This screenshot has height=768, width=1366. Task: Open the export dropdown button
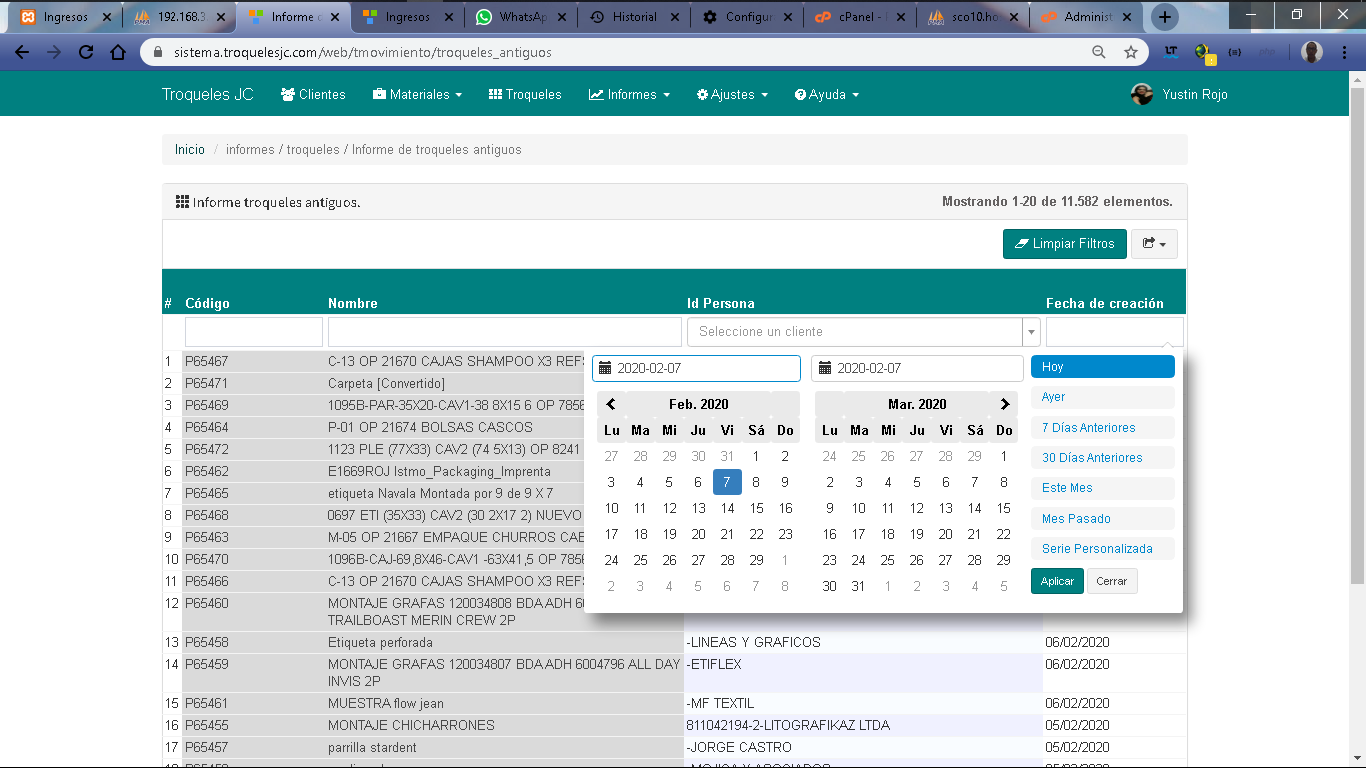(x=1154, y=244)
